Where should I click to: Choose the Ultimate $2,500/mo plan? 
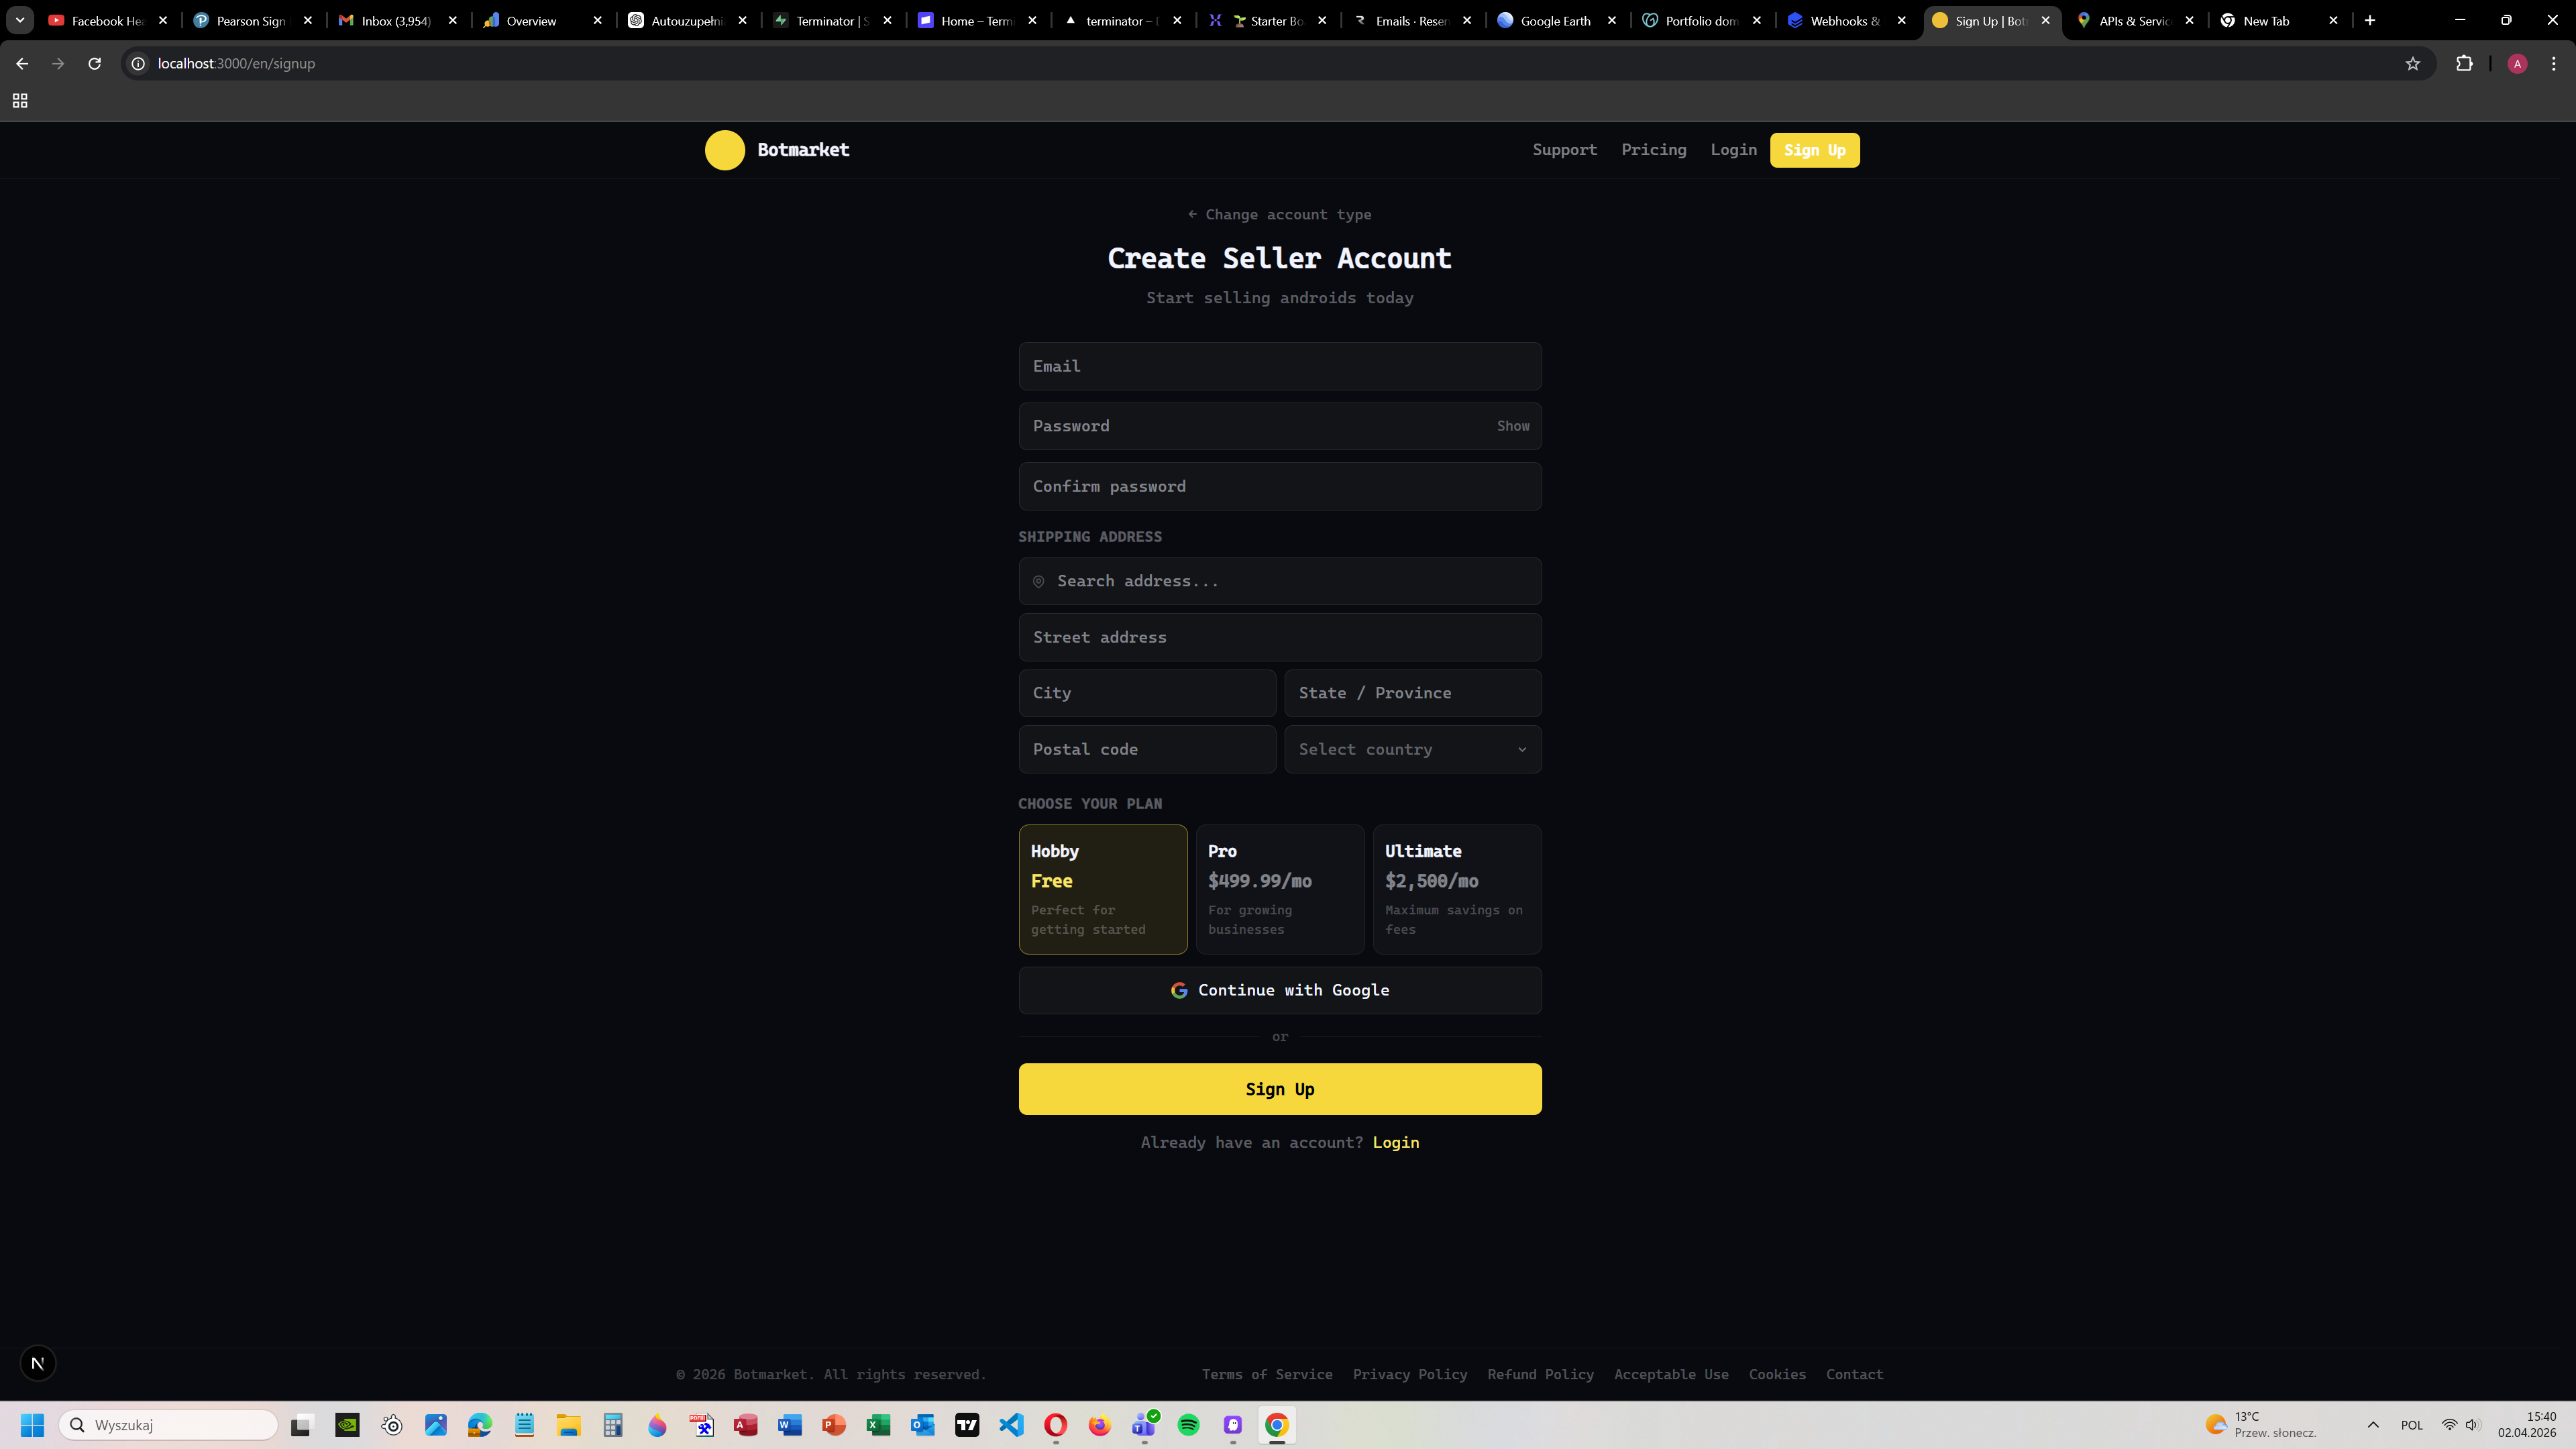1456,889
